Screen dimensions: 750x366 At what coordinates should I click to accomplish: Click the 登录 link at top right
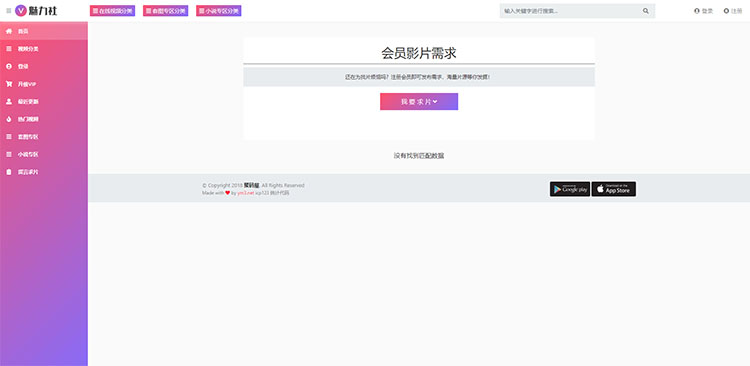pos(704,11)
